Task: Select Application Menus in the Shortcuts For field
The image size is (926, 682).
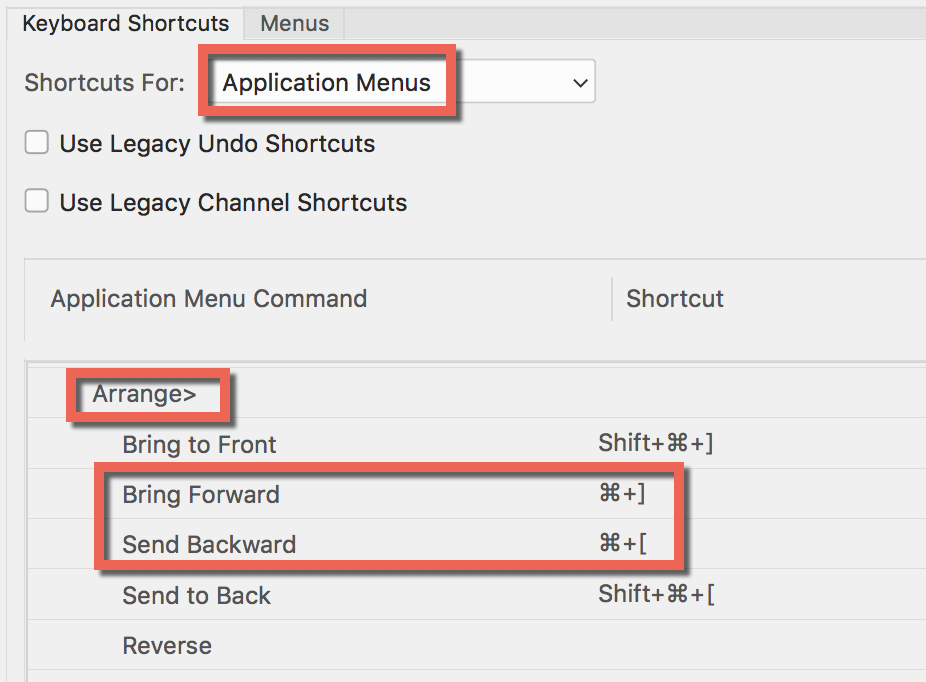Action: 328,83
